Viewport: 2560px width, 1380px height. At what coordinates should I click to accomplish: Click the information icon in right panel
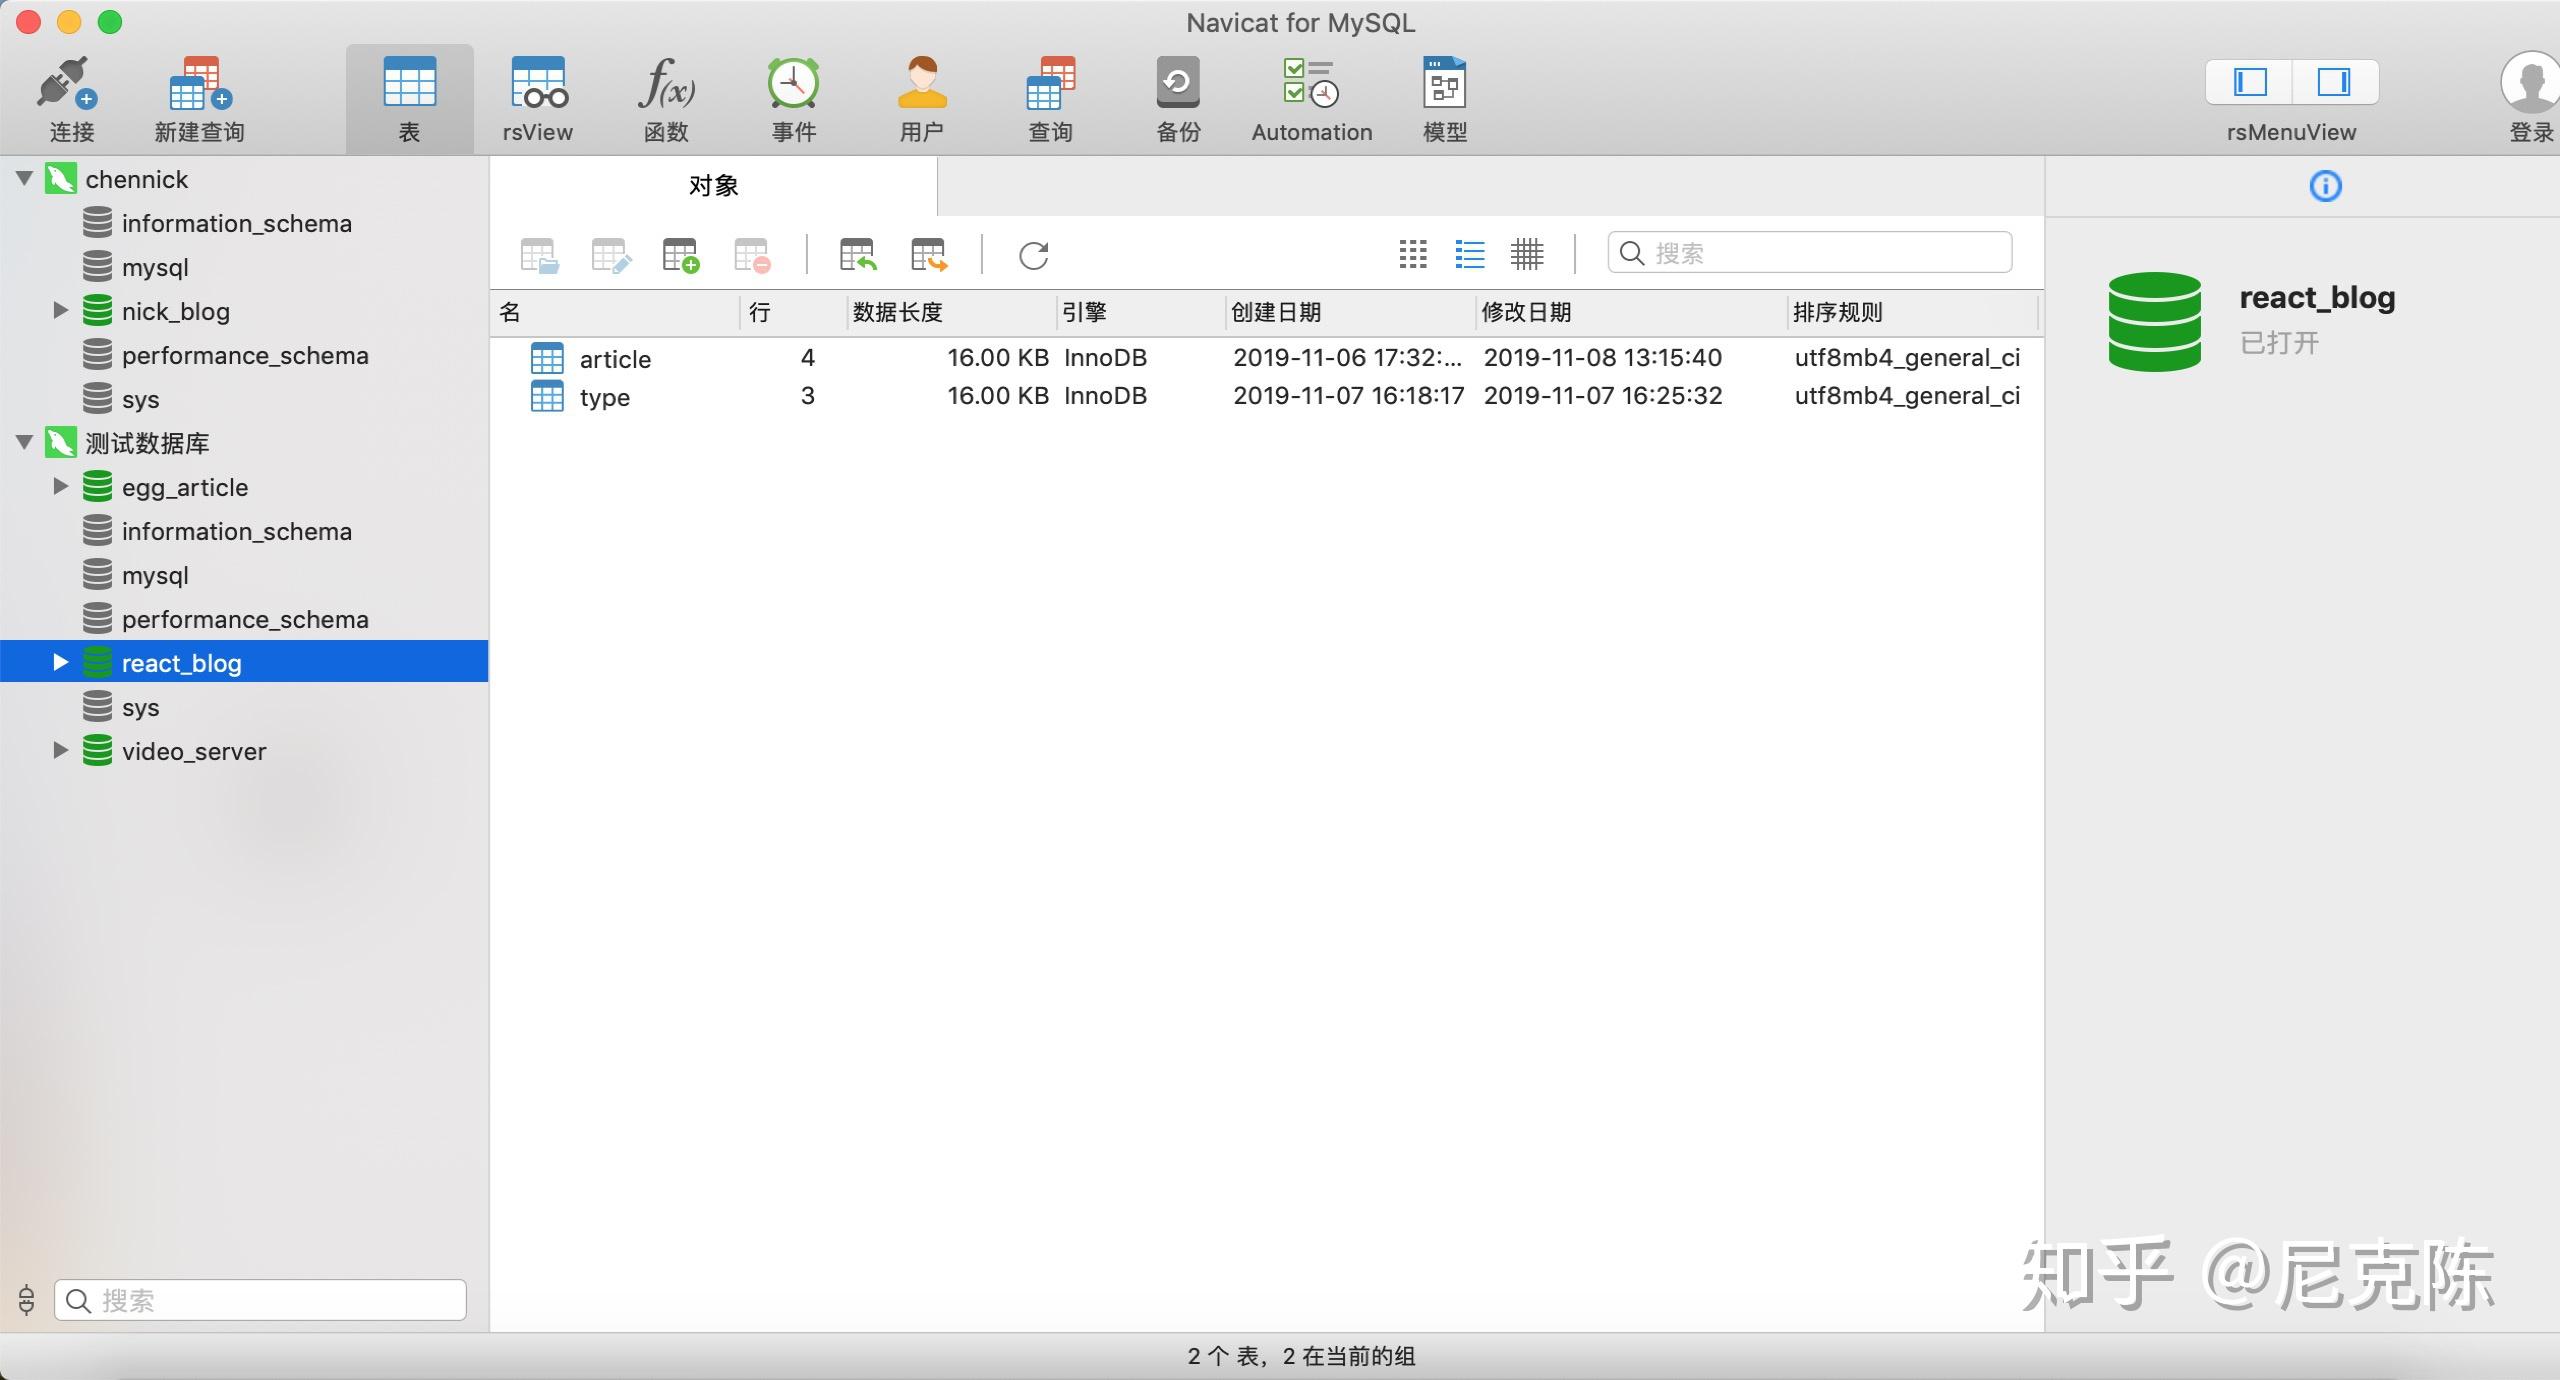coord(2324,186)
